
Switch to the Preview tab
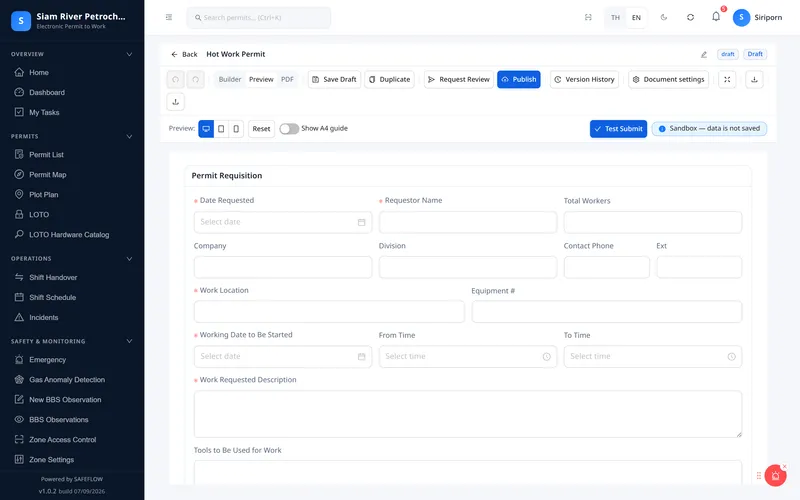coord(261,80)
